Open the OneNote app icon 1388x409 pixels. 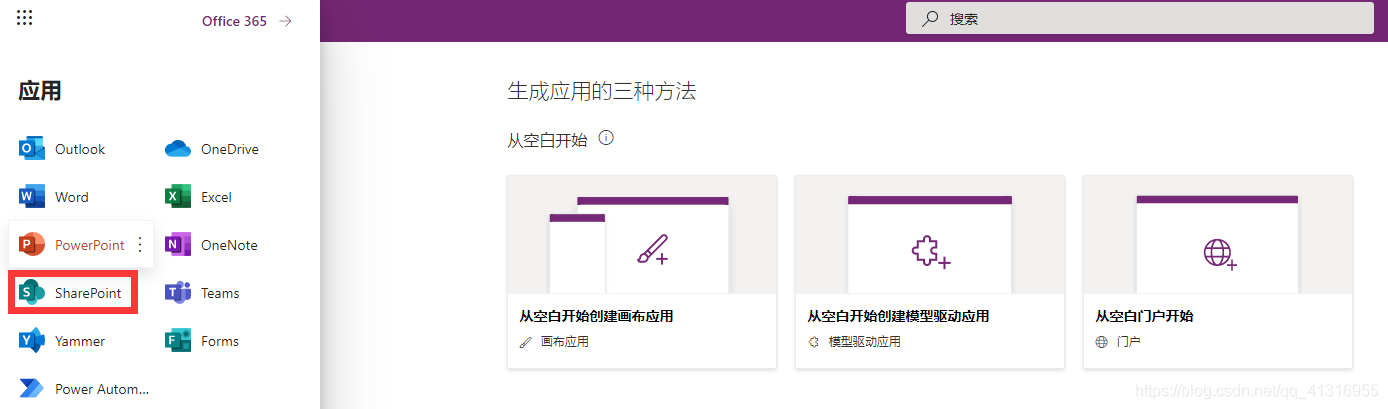pyautogui.click(x=178, y=245)
